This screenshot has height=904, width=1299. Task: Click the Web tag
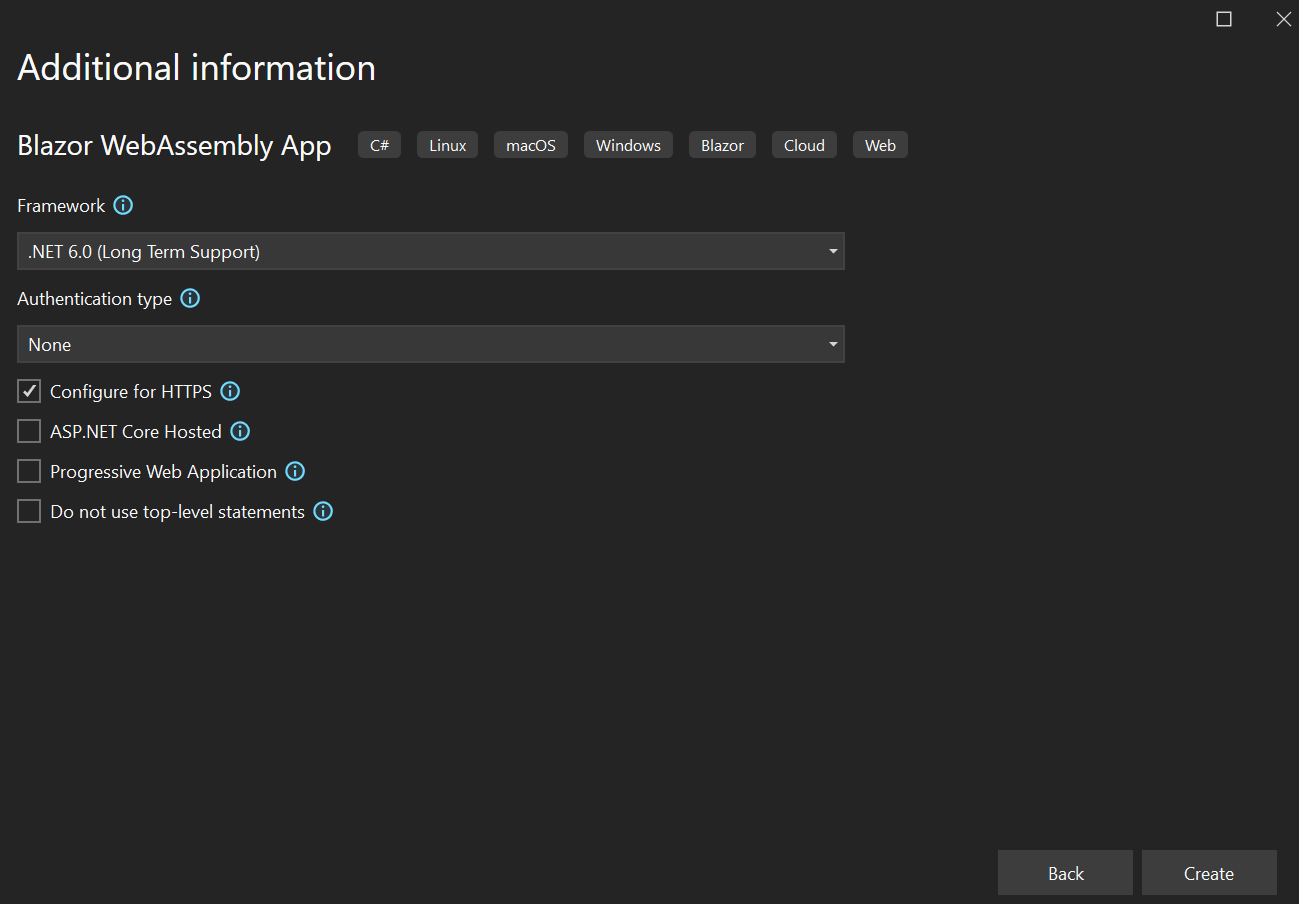click(x=880, y=145)
